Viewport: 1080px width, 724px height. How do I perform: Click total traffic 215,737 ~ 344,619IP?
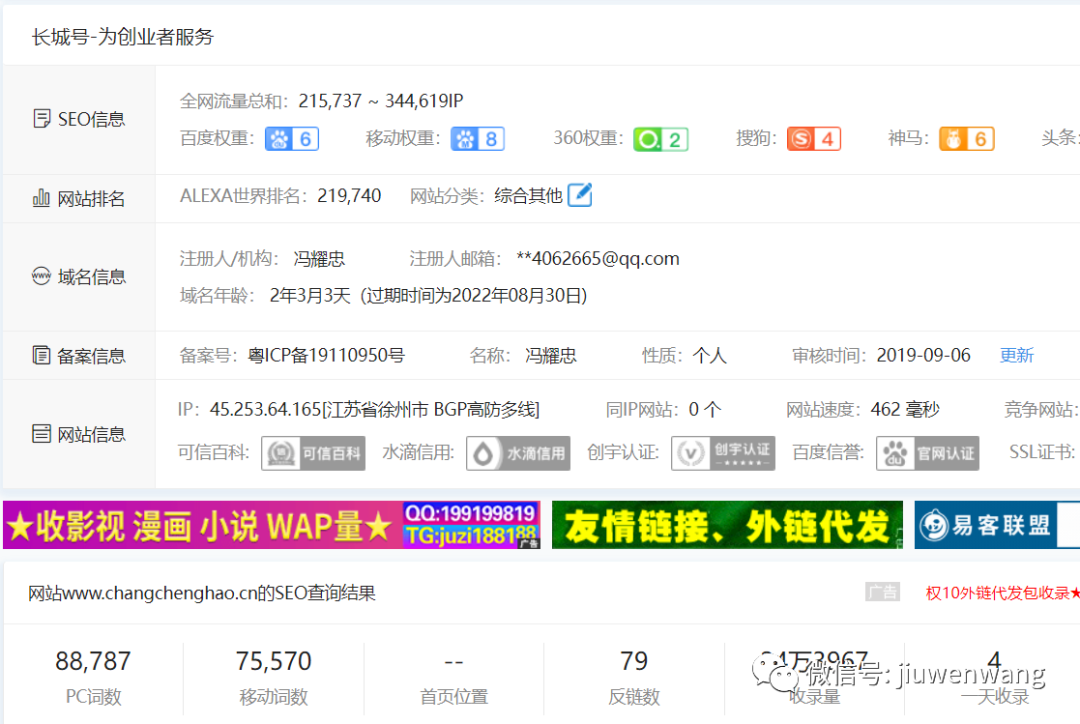point(381,101)
